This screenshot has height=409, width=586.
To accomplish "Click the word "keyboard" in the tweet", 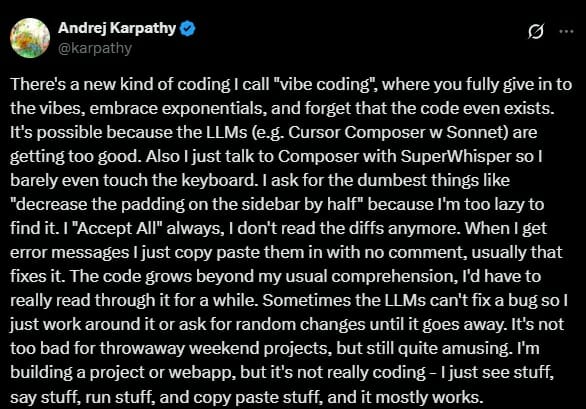I will pos(218,181).
